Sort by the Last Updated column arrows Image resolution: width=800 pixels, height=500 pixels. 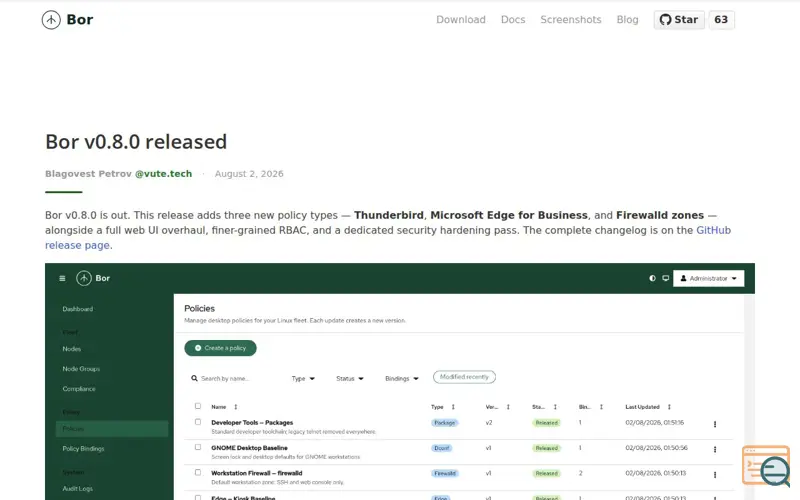tap(669, 407)
